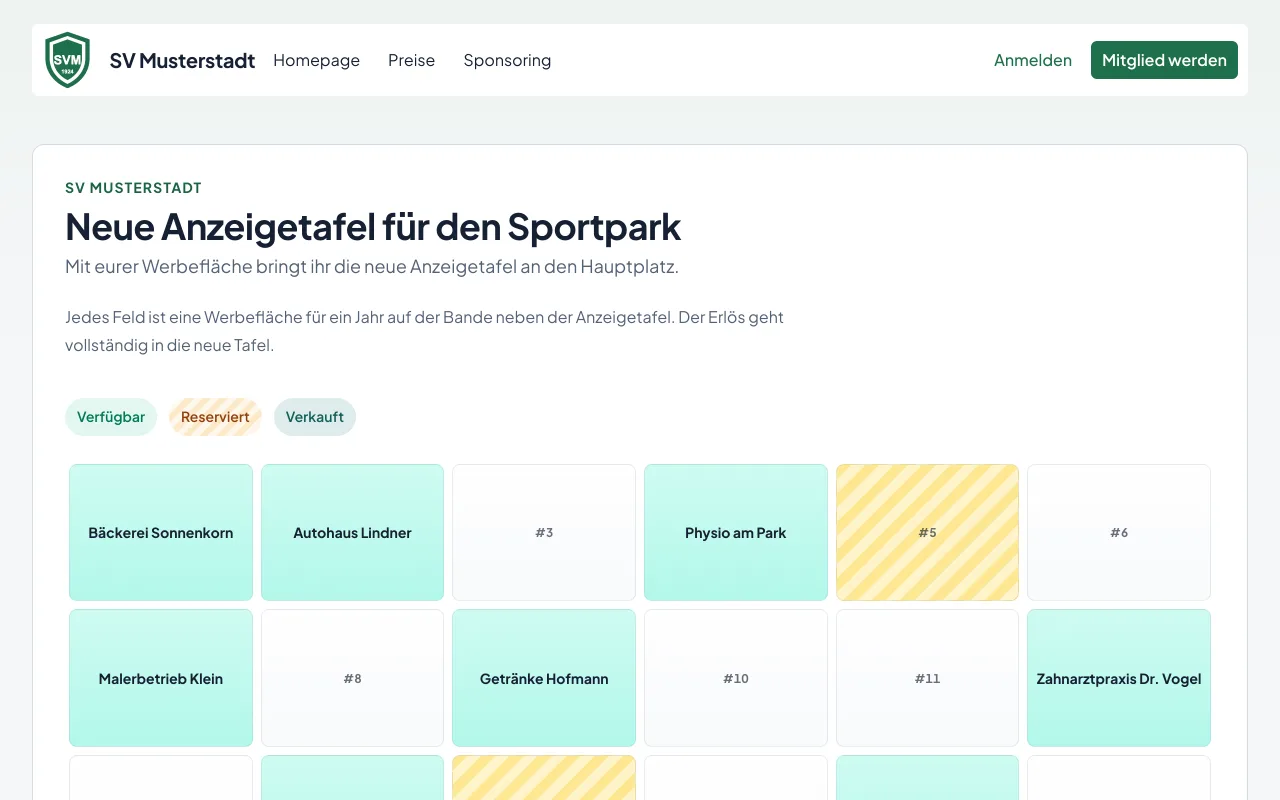
Task: Select the Malerbetrieb Klein ad tile
Action: [x=161, y=678]
